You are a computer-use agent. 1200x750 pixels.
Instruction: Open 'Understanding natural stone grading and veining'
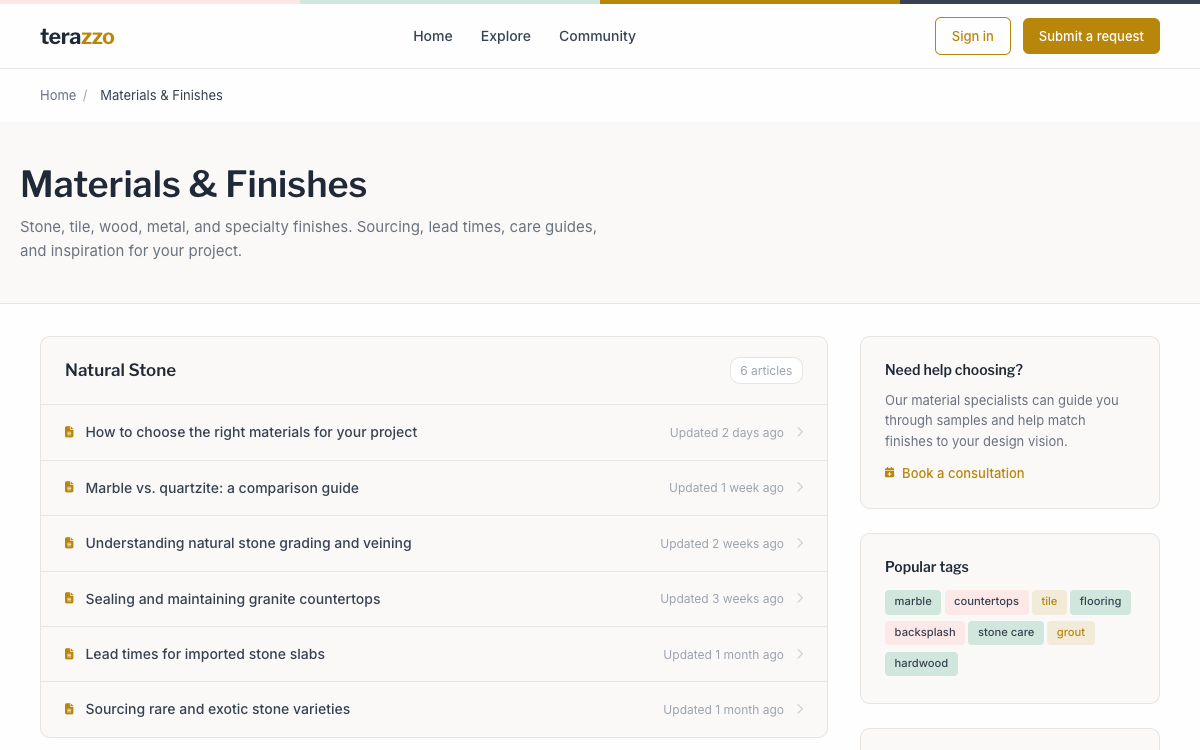434,543
